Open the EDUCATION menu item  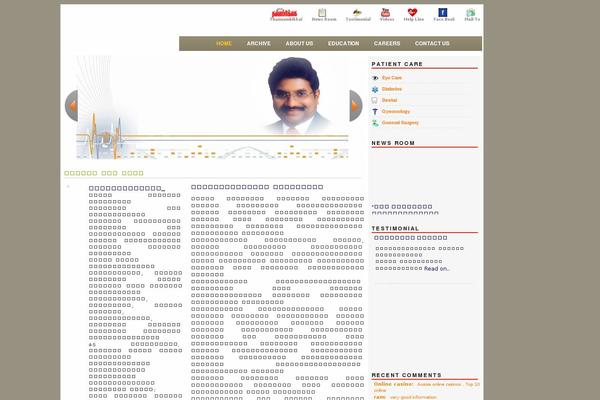click(343, 44)
